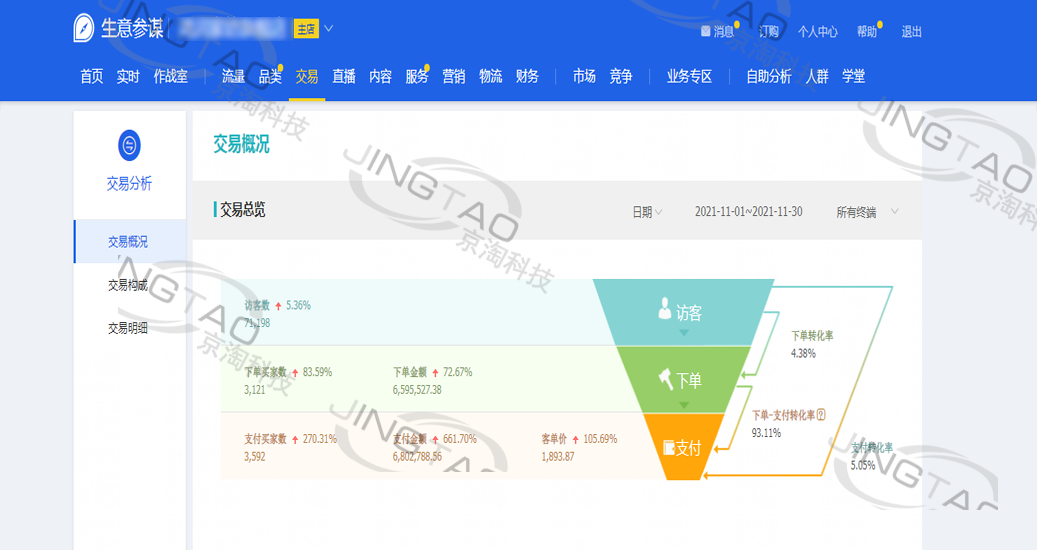
Task: Click red up arrow beside 访客数
Action: point(278,306)
